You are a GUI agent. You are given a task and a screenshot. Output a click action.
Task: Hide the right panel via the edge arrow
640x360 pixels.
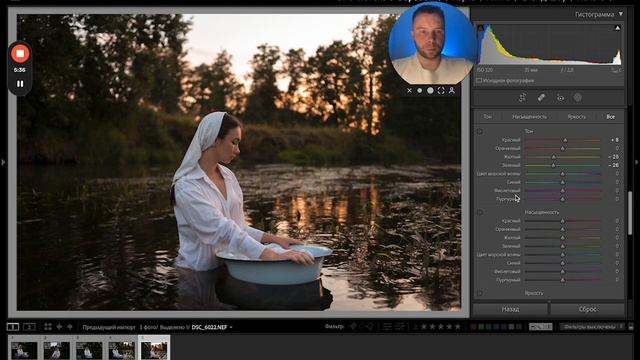click(637, 162)
